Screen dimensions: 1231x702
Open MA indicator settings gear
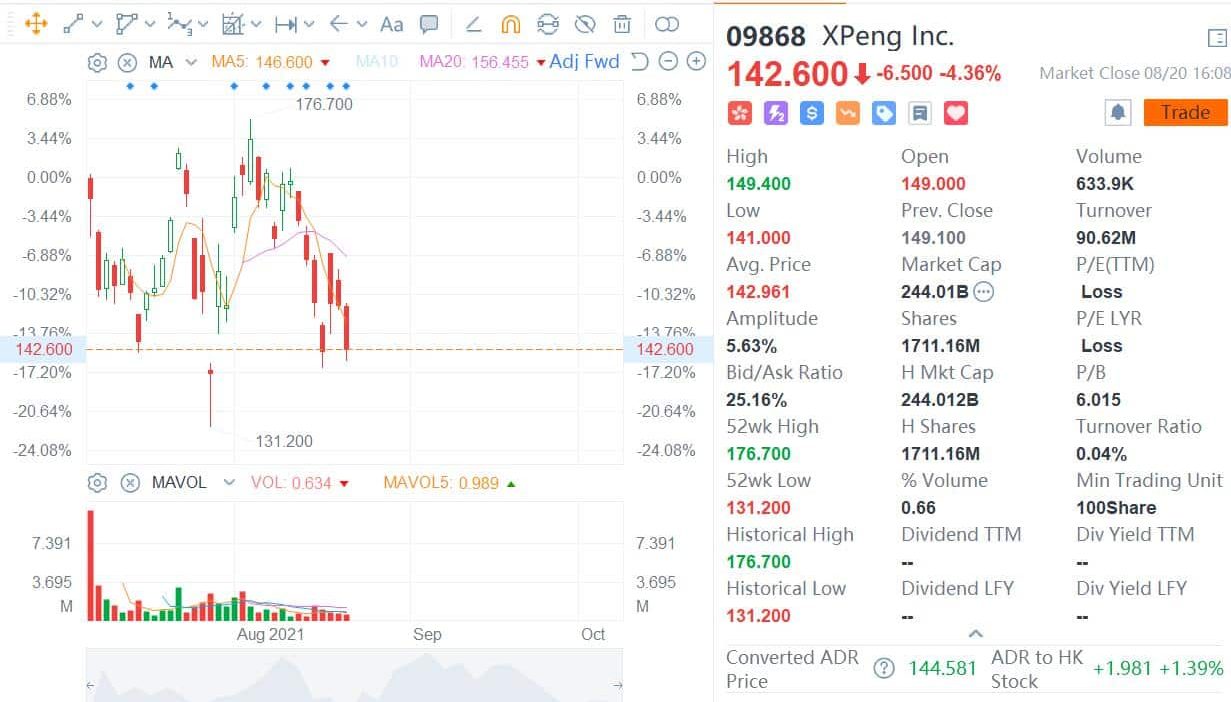[x=97, y=62]
